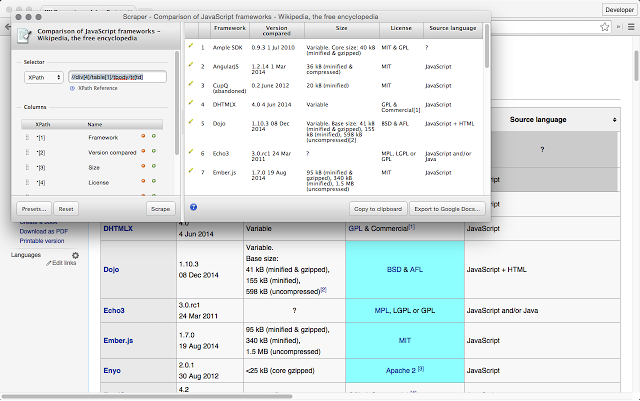Viewport: 640px width, 401px height.
Task: Open the Enyo link in the Wikipedia table
Action: pyautogui.click(x=112, y=370)
